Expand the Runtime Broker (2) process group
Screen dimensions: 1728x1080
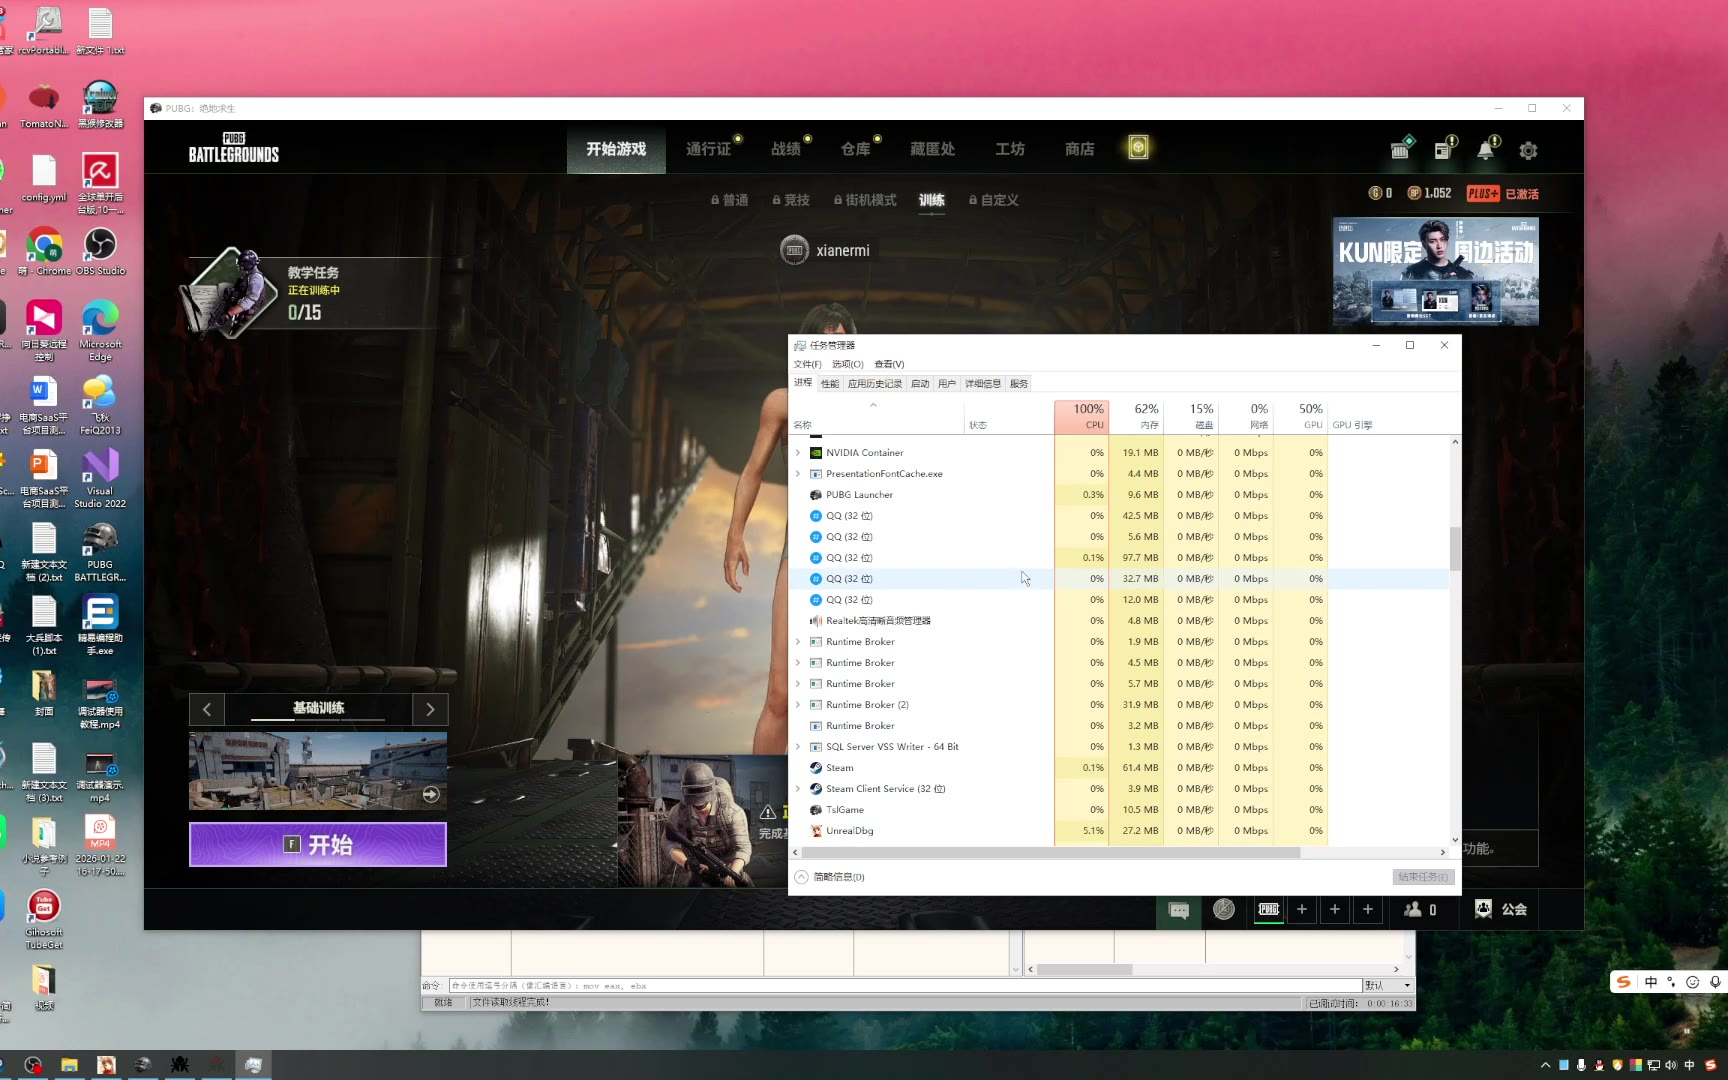798,705
